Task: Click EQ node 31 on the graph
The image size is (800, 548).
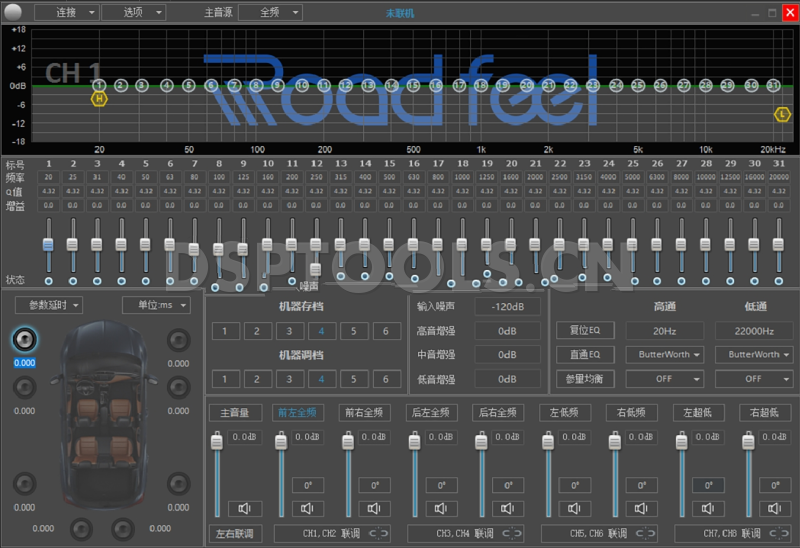Action: 773,85
